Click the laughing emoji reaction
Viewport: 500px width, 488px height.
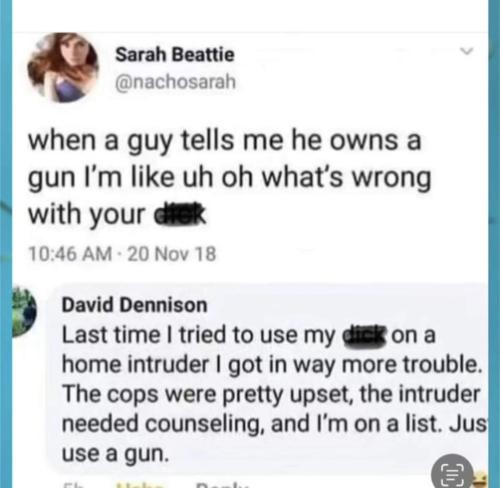click(481, 480)
